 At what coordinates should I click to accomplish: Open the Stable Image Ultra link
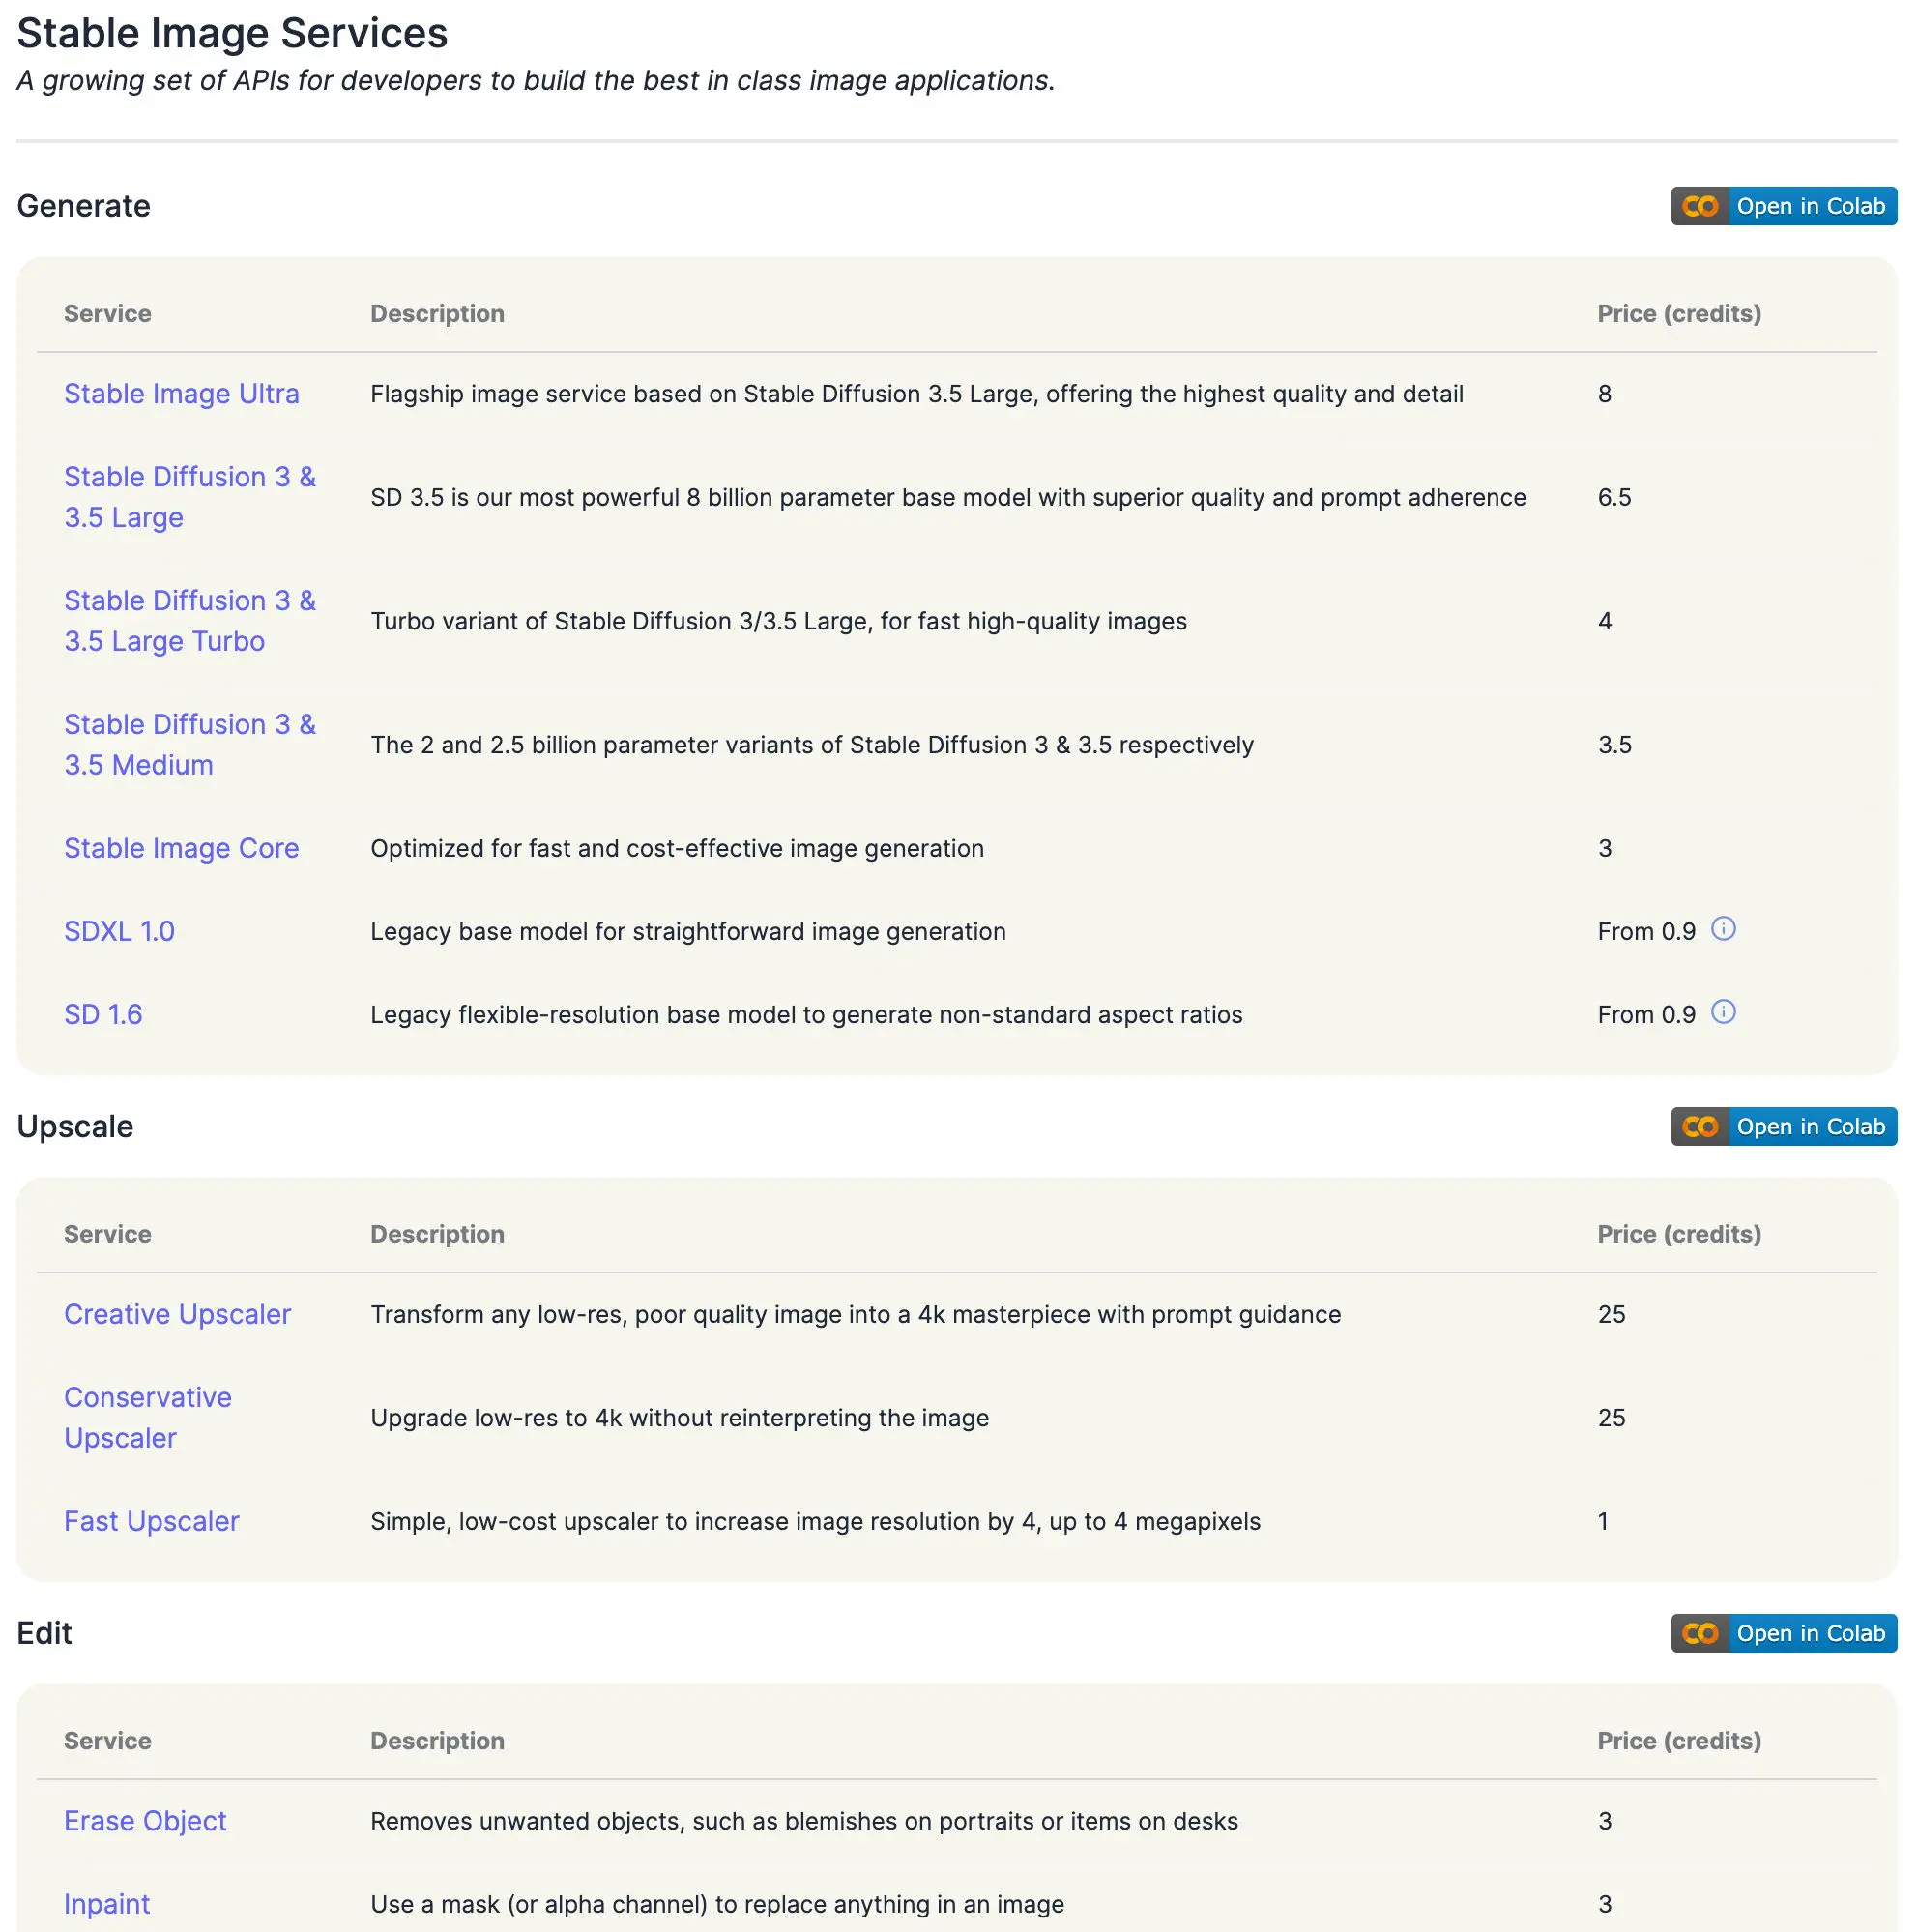181,394
